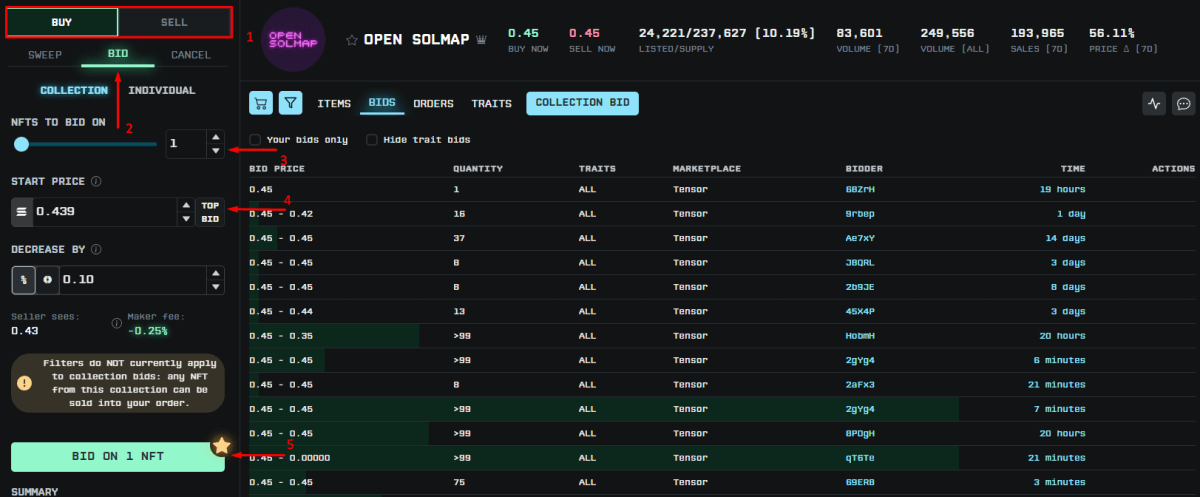
Task: Show info for Decrease By
Action: pos(96,249)
